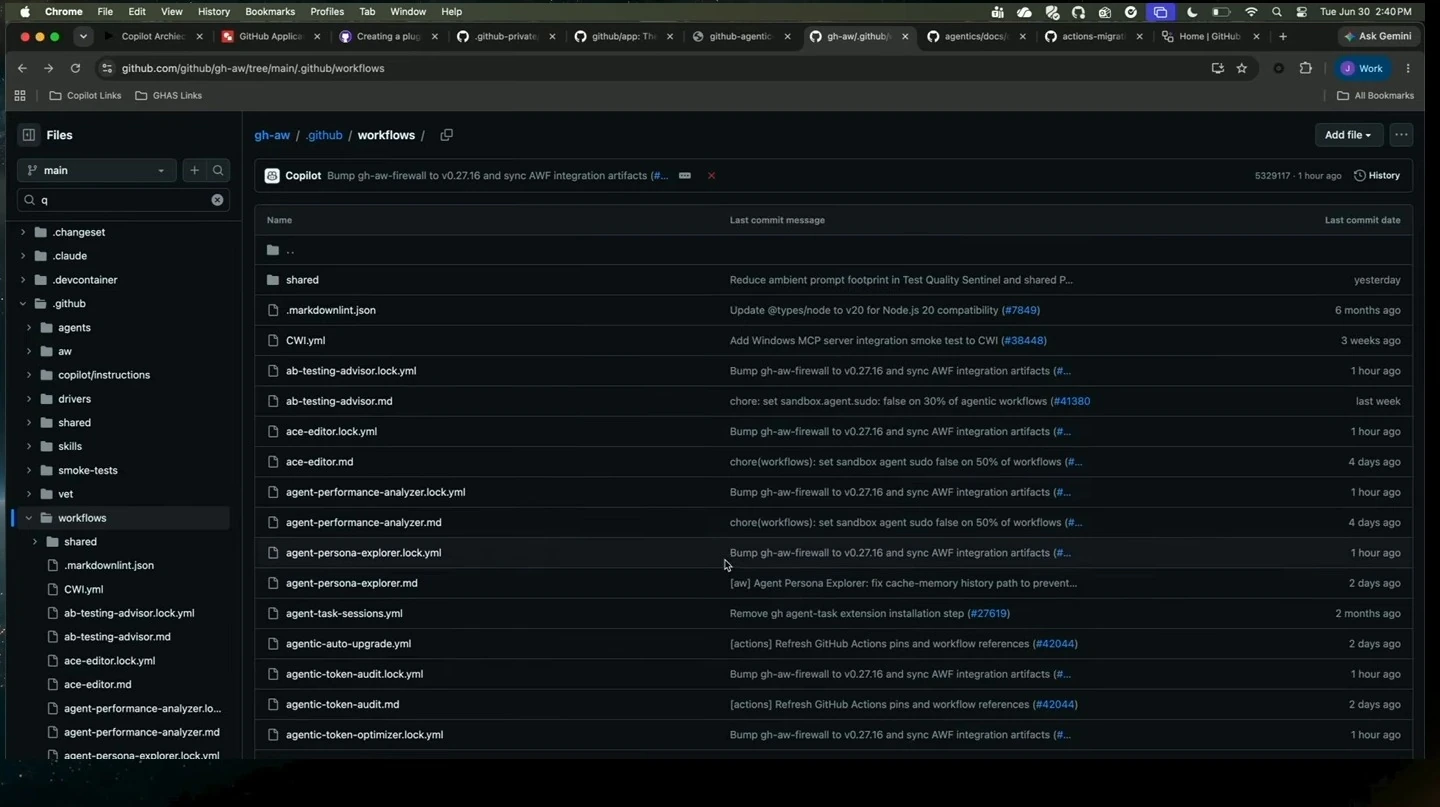Click the search icon beside the branch selector

[218, 170]
